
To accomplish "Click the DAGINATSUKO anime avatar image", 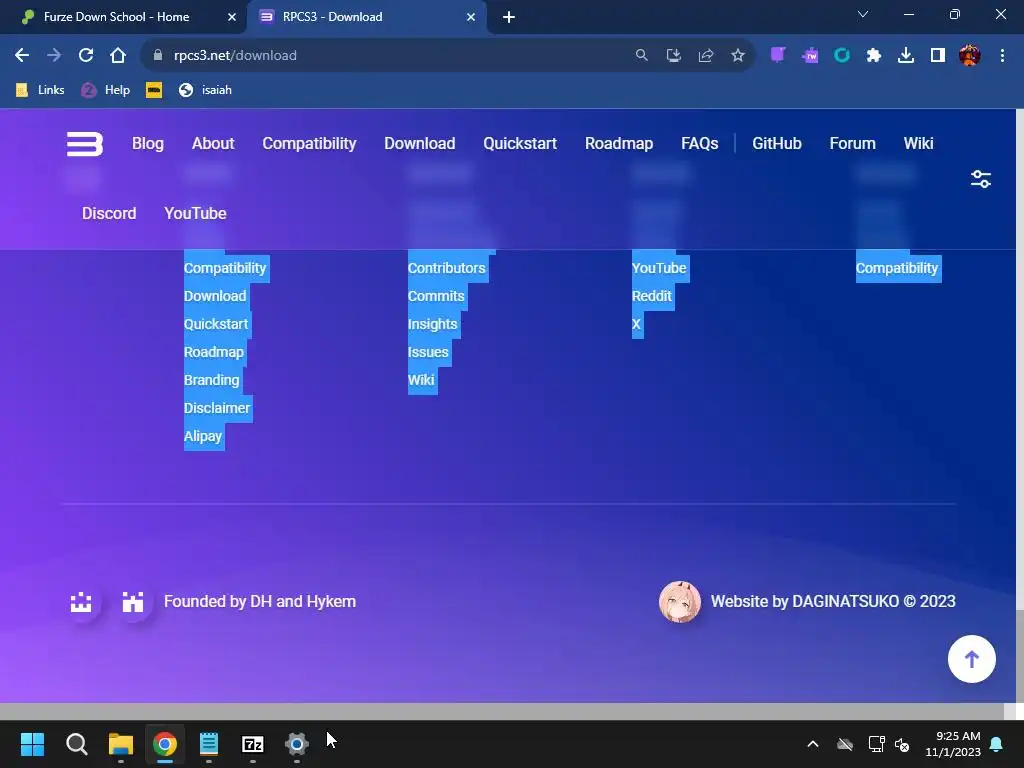I will (x=680, y=601).
